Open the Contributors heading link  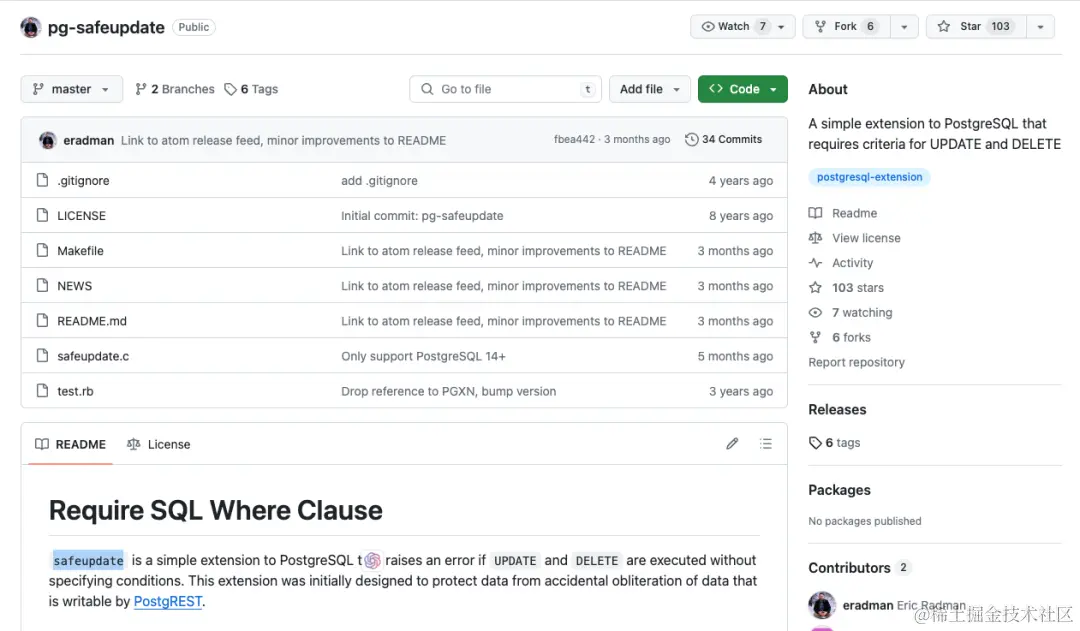859,568
